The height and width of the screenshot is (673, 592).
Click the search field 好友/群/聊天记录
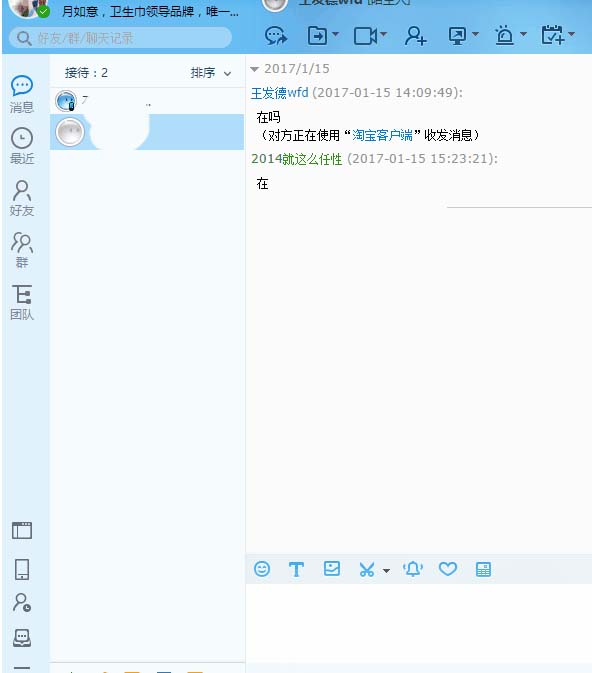click(120, 39)
